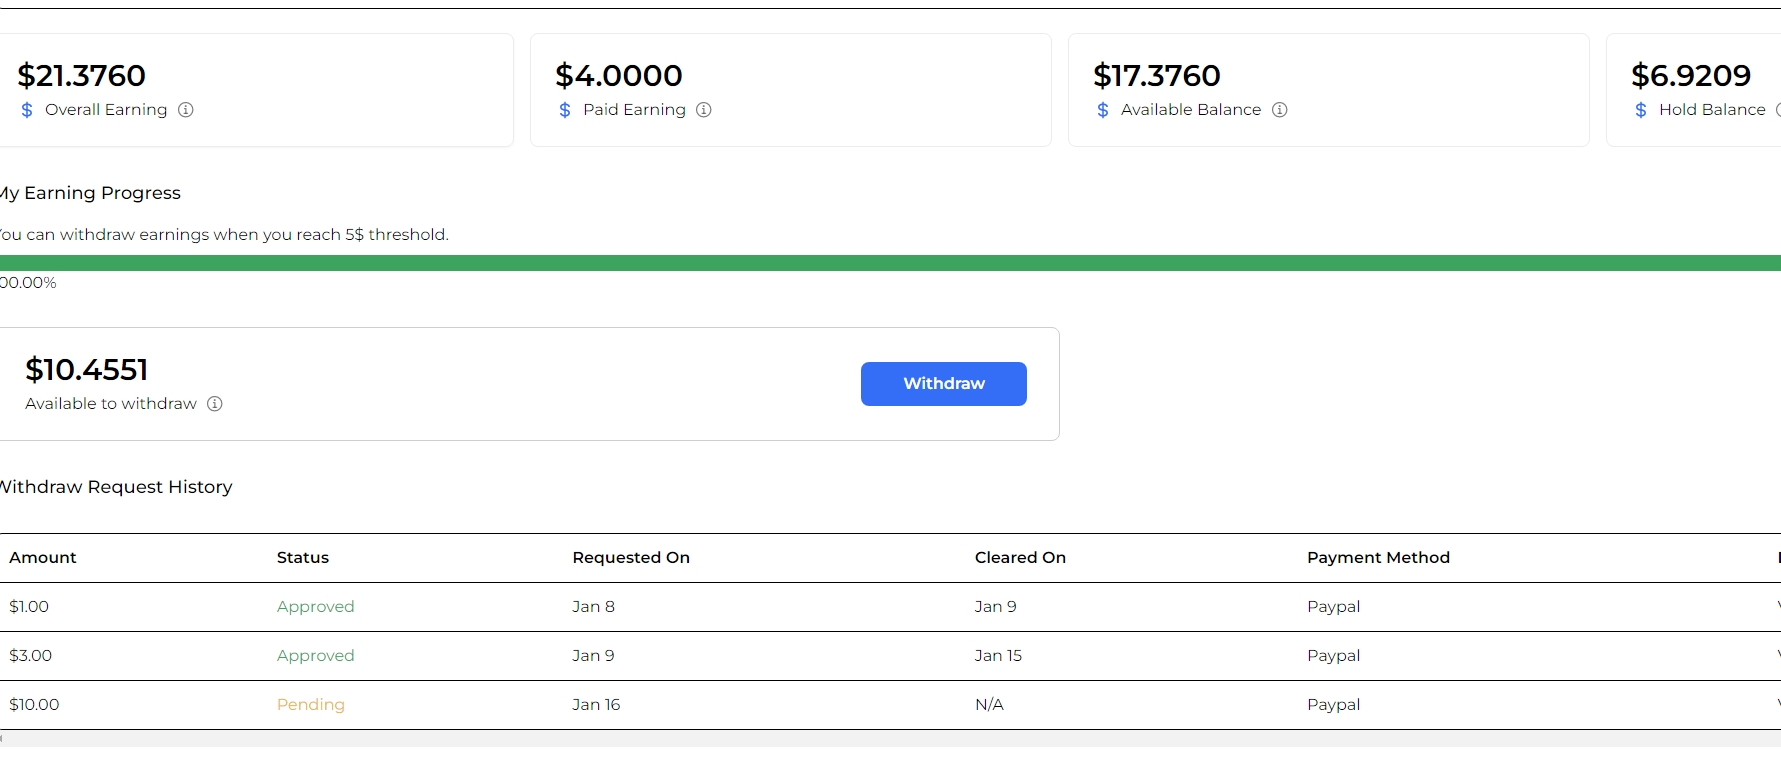Click dollar icon before Hold Balance
This screenshot has width=1781, height=761.
point(1641,110)
